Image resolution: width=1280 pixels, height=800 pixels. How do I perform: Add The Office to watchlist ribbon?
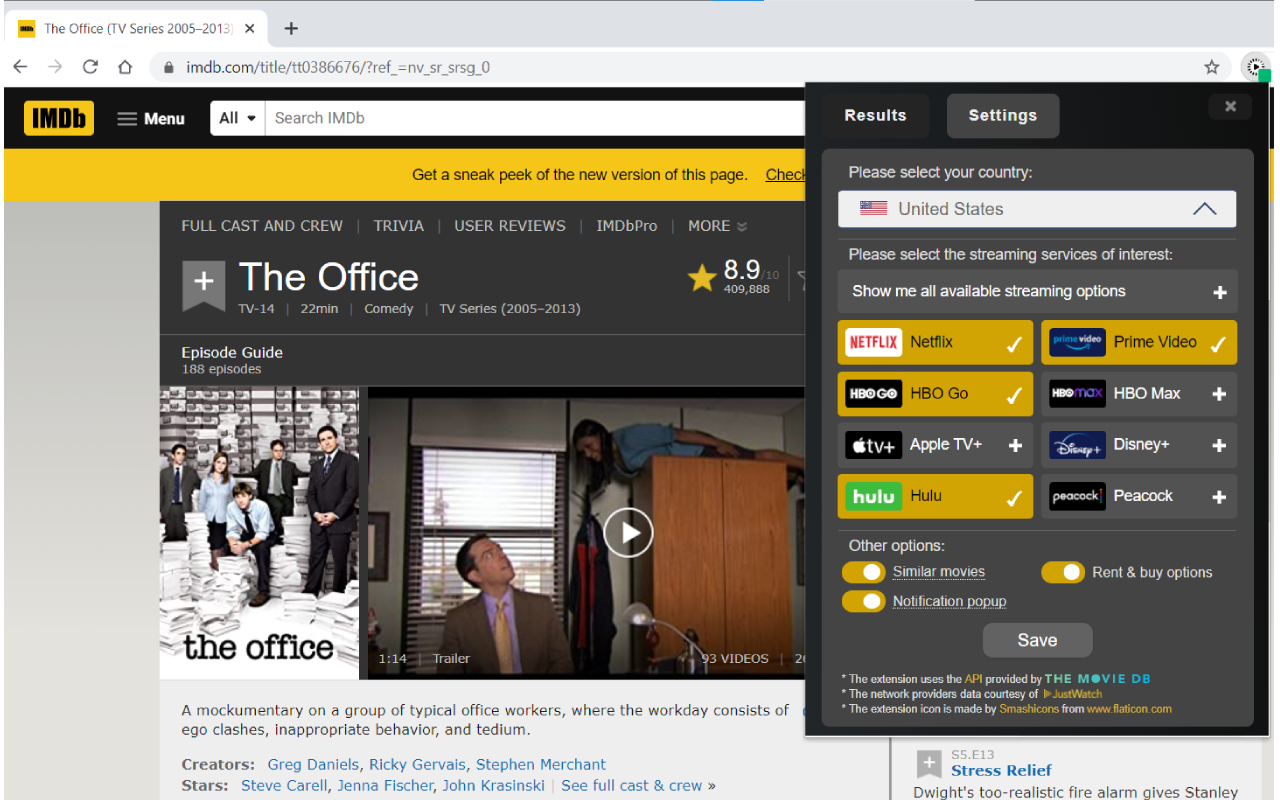[x=203, y=284]
